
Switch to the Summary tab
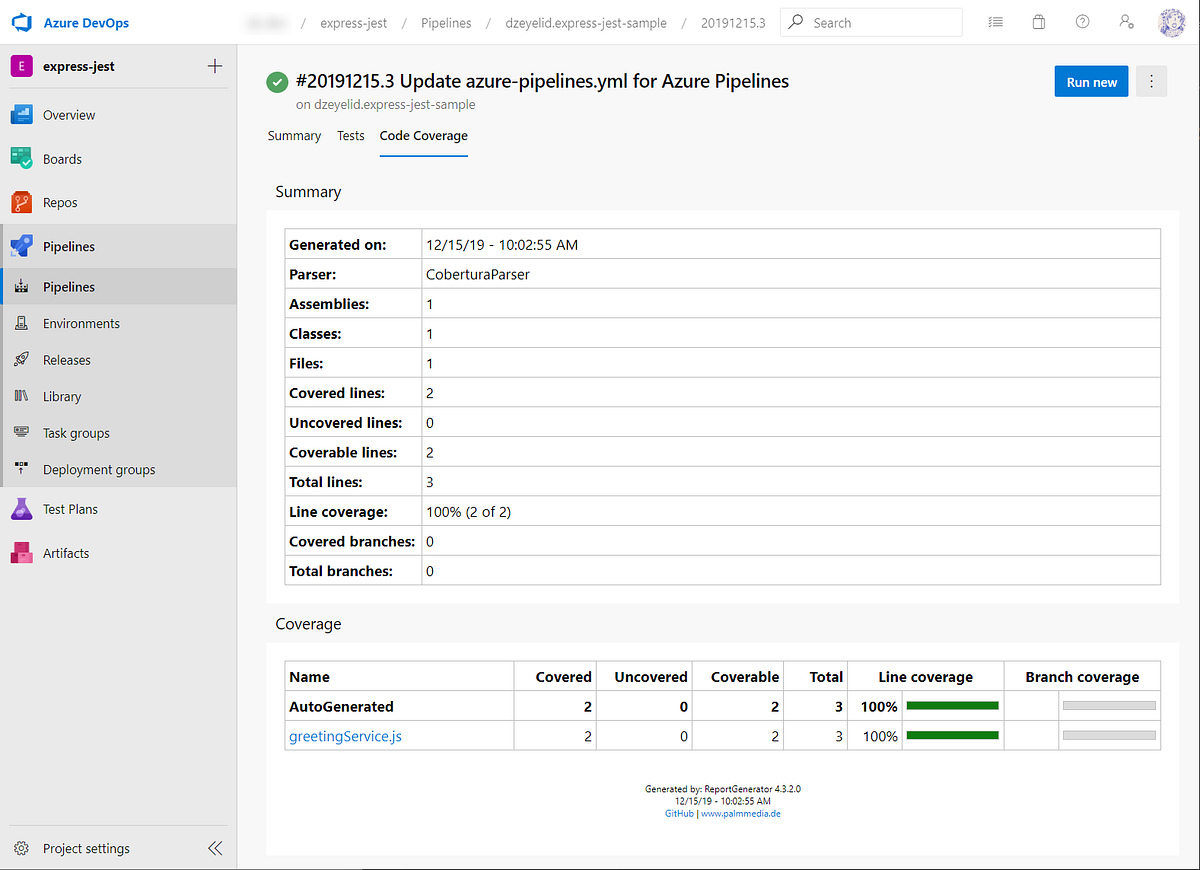tap(294, 136)
